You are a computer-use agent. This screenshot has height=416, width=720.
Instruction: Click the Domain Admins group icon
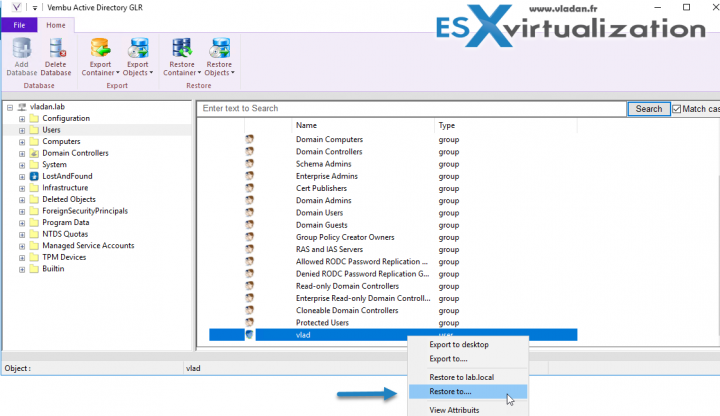coord(249,200)
